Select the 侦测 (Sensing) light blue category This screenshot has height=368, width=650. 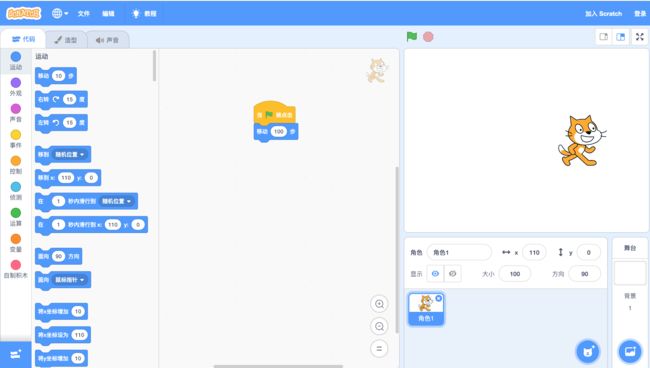click(16, 191)
